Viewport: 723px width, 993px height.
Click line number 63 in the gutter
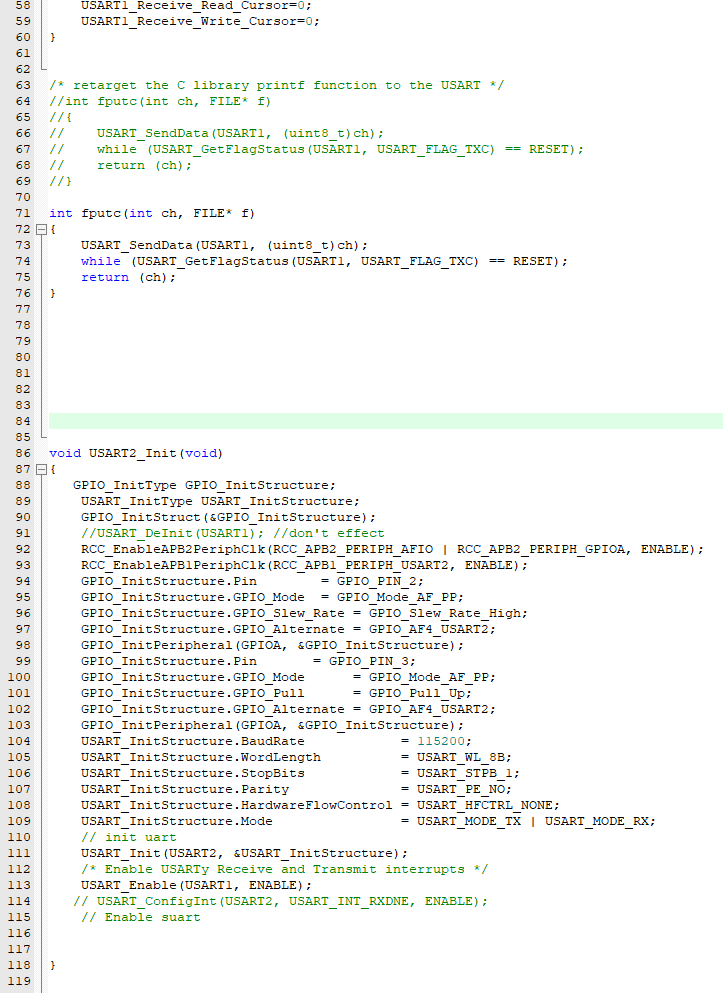(23, 85)
